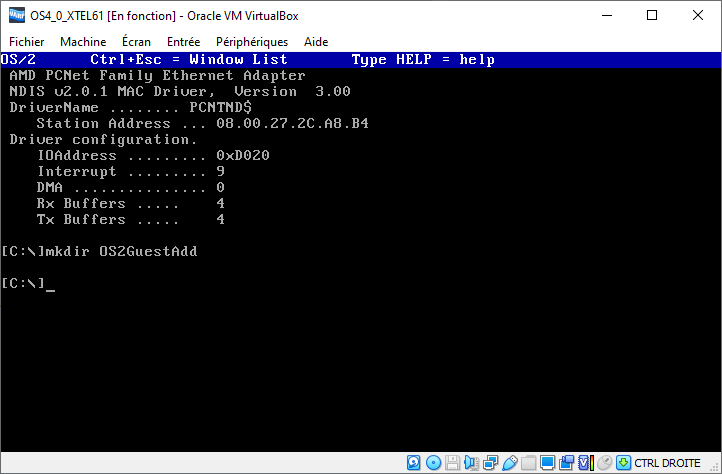Click the DMA value line
Viewport: 722px width, 474px height.
point(131,187)
